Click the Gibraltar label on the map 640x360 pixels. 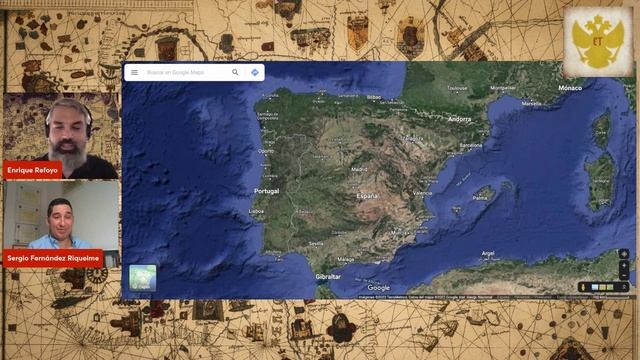(x=328, y=277)
